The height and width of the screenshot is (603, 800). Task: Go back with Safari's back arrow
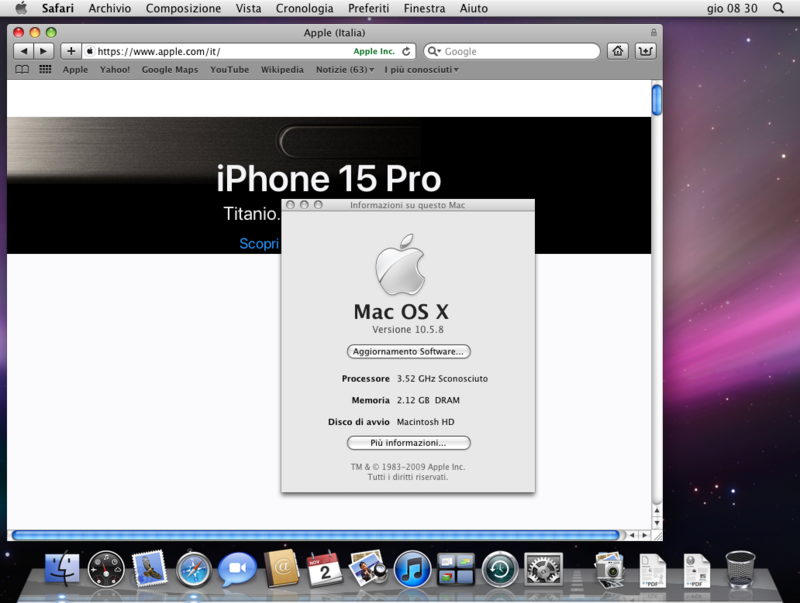[23, 51]
